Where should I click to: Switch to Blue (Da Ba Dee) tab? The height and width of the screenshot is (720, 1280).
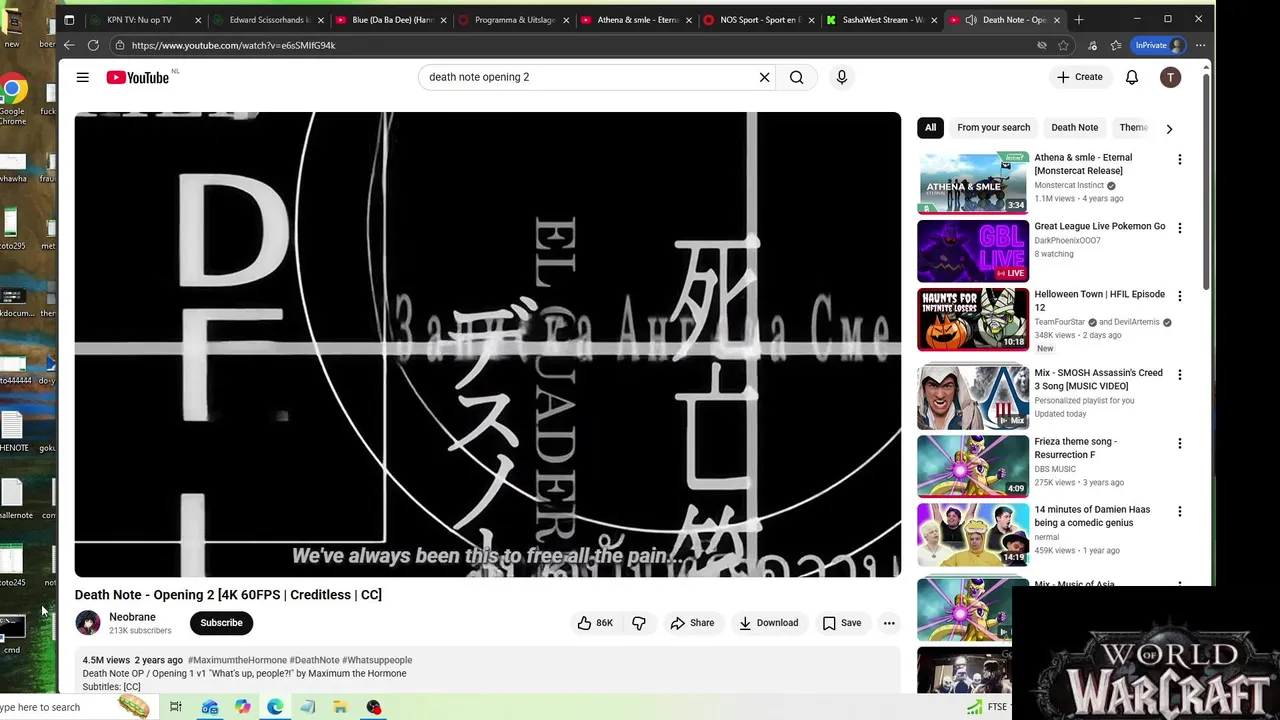[x=390, y=20]
